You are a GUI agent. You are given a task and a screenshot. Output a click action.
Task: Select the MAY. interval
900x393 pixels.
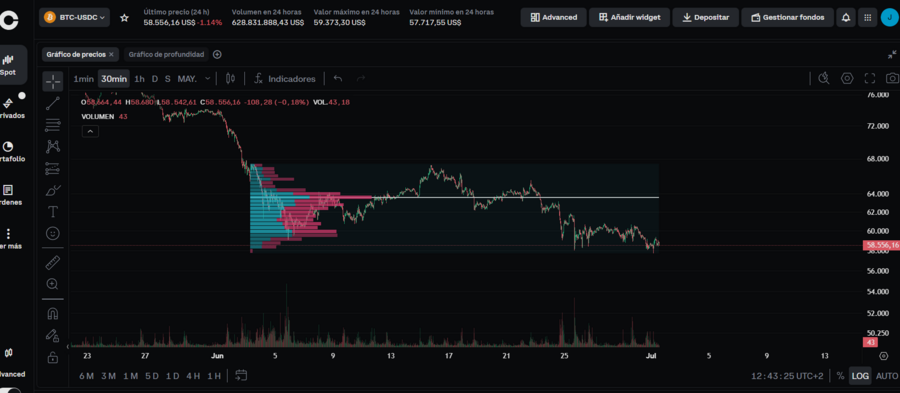pos(187,79)
